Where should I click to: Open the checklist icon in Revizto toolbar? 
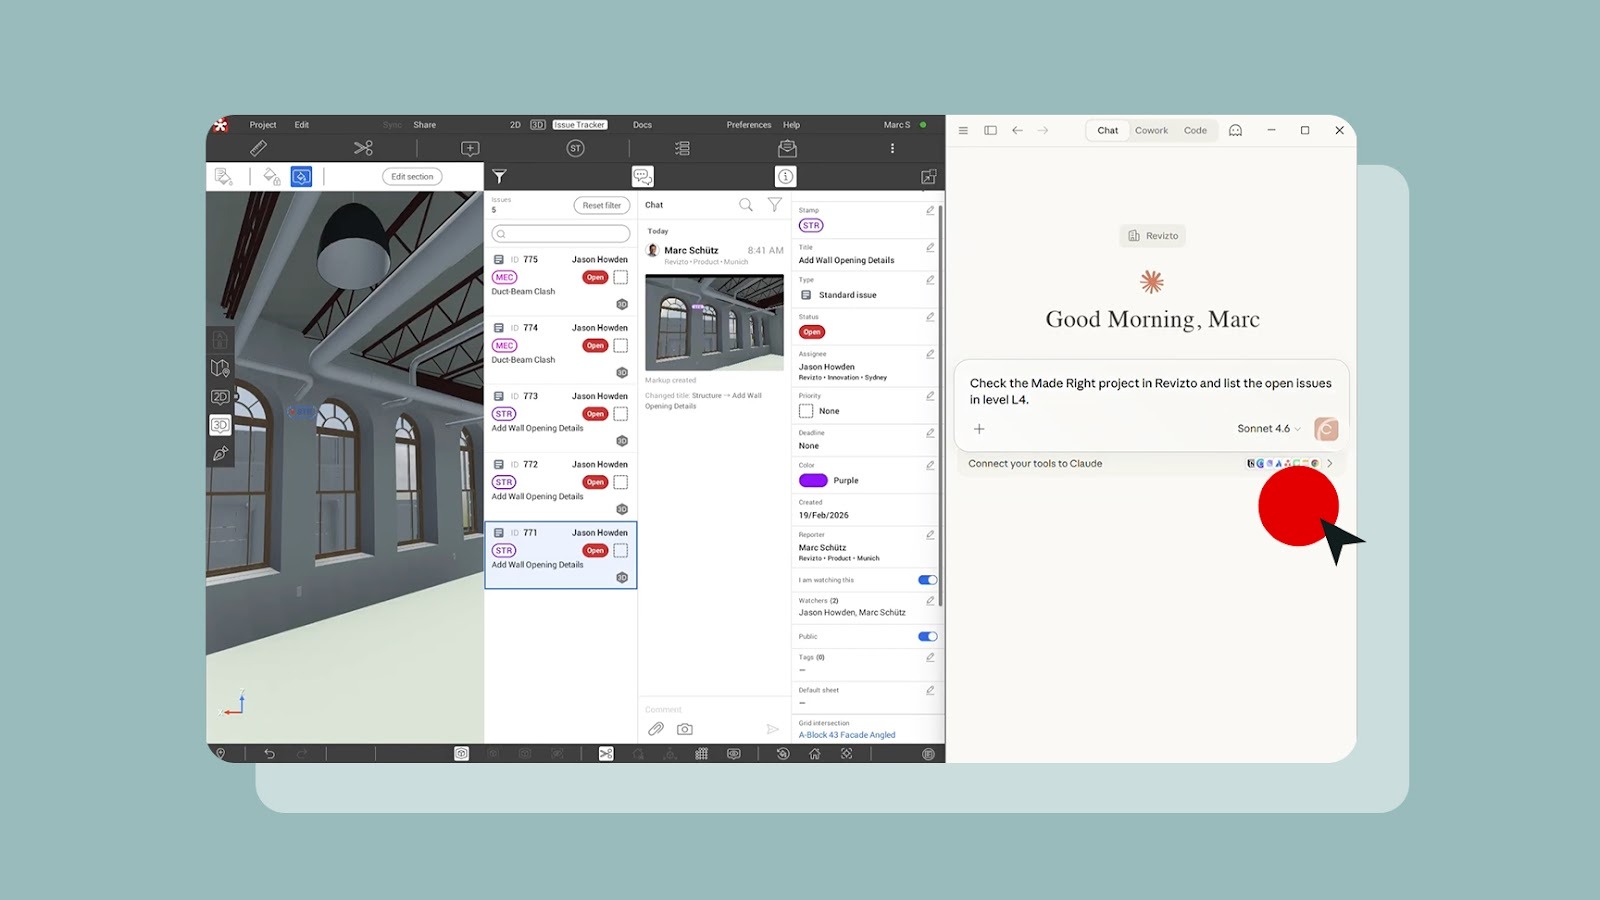pos(682,148)
